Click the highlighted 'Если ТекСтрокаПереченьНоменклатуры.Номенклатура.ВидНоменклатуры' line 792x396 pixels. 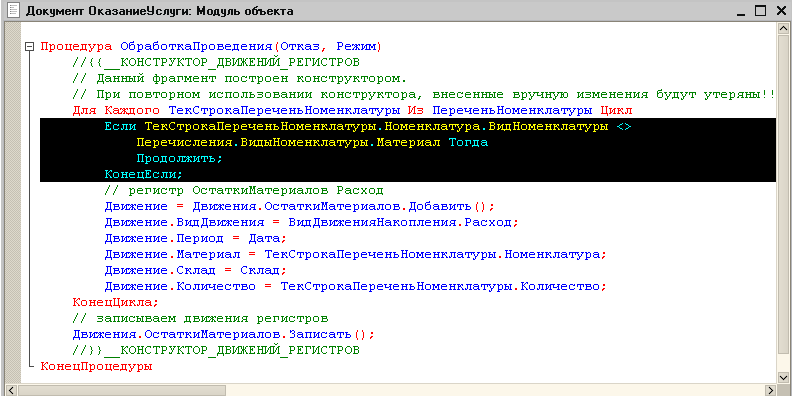[368, 127]
